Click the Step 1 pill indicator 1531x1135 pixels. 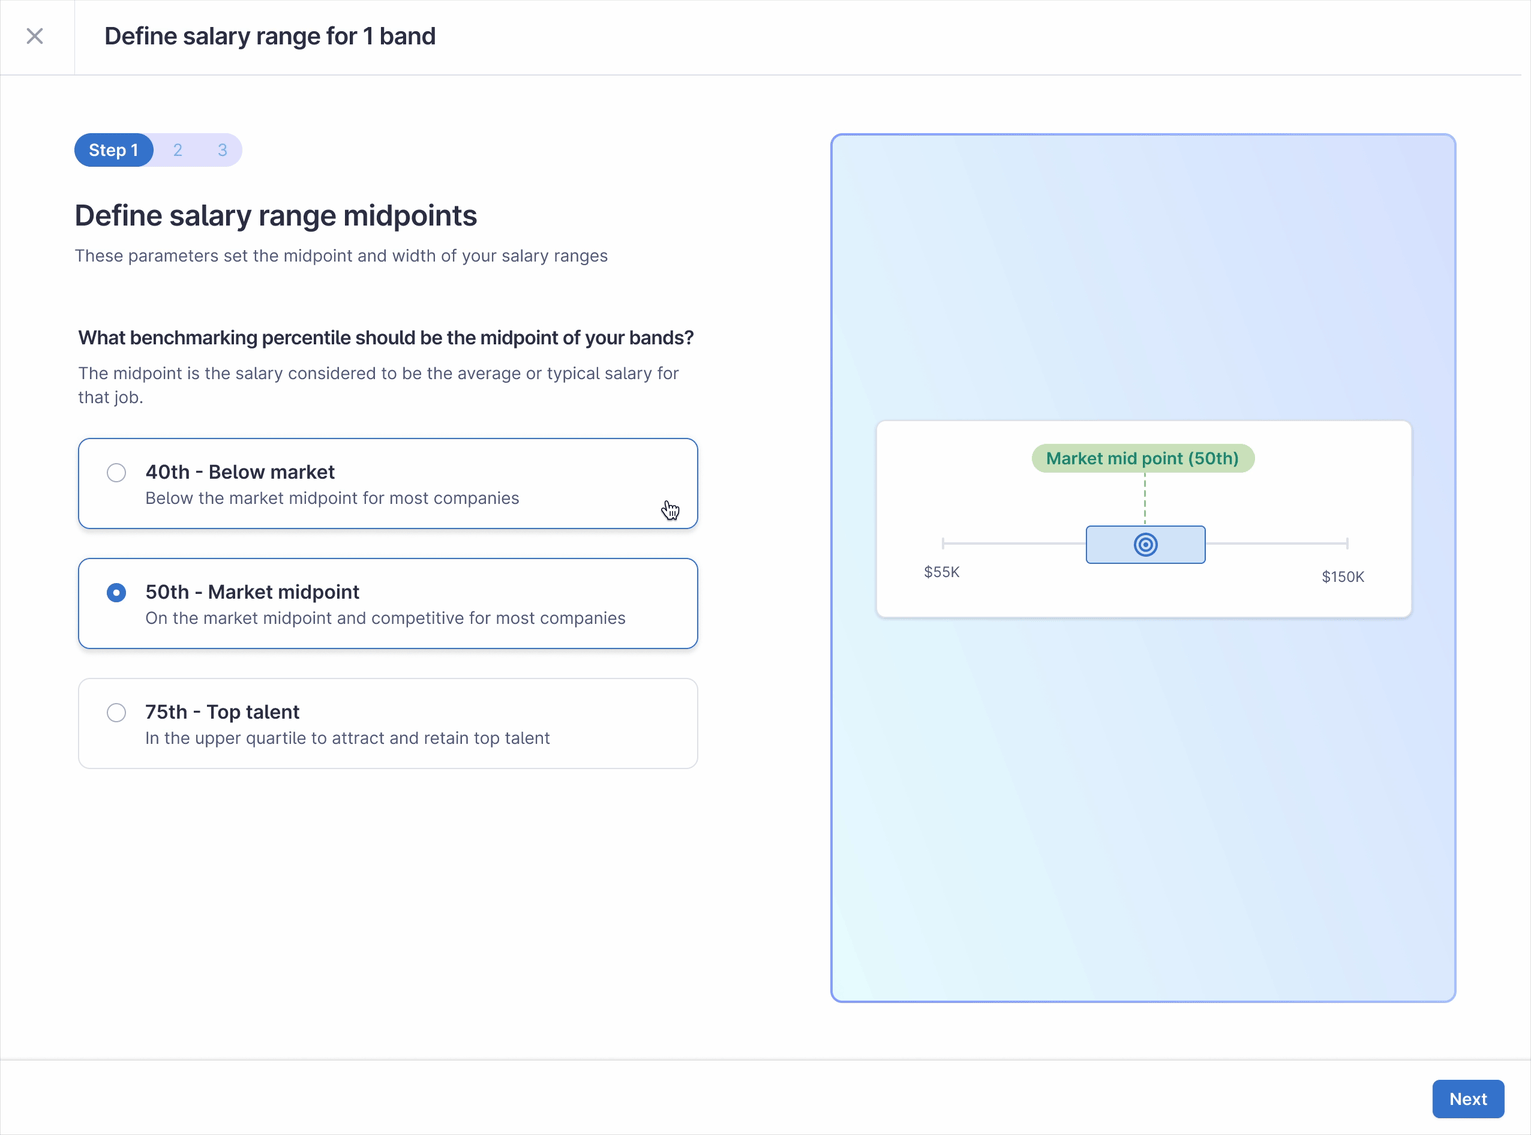(x=113, y=149)
